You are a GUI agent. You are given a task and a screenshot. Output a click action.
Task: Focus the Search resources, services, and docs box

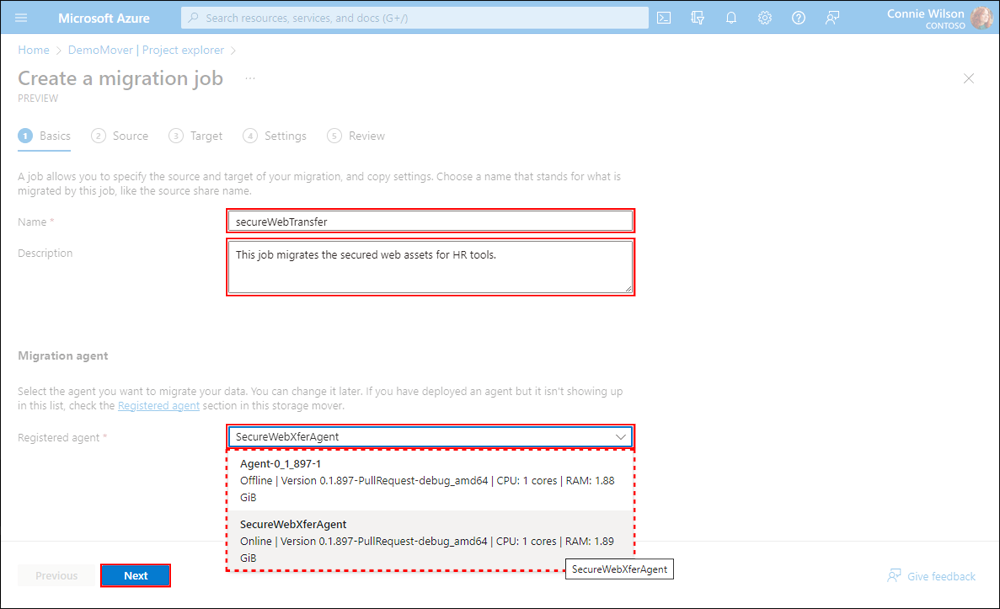click(x=415, y=18)
